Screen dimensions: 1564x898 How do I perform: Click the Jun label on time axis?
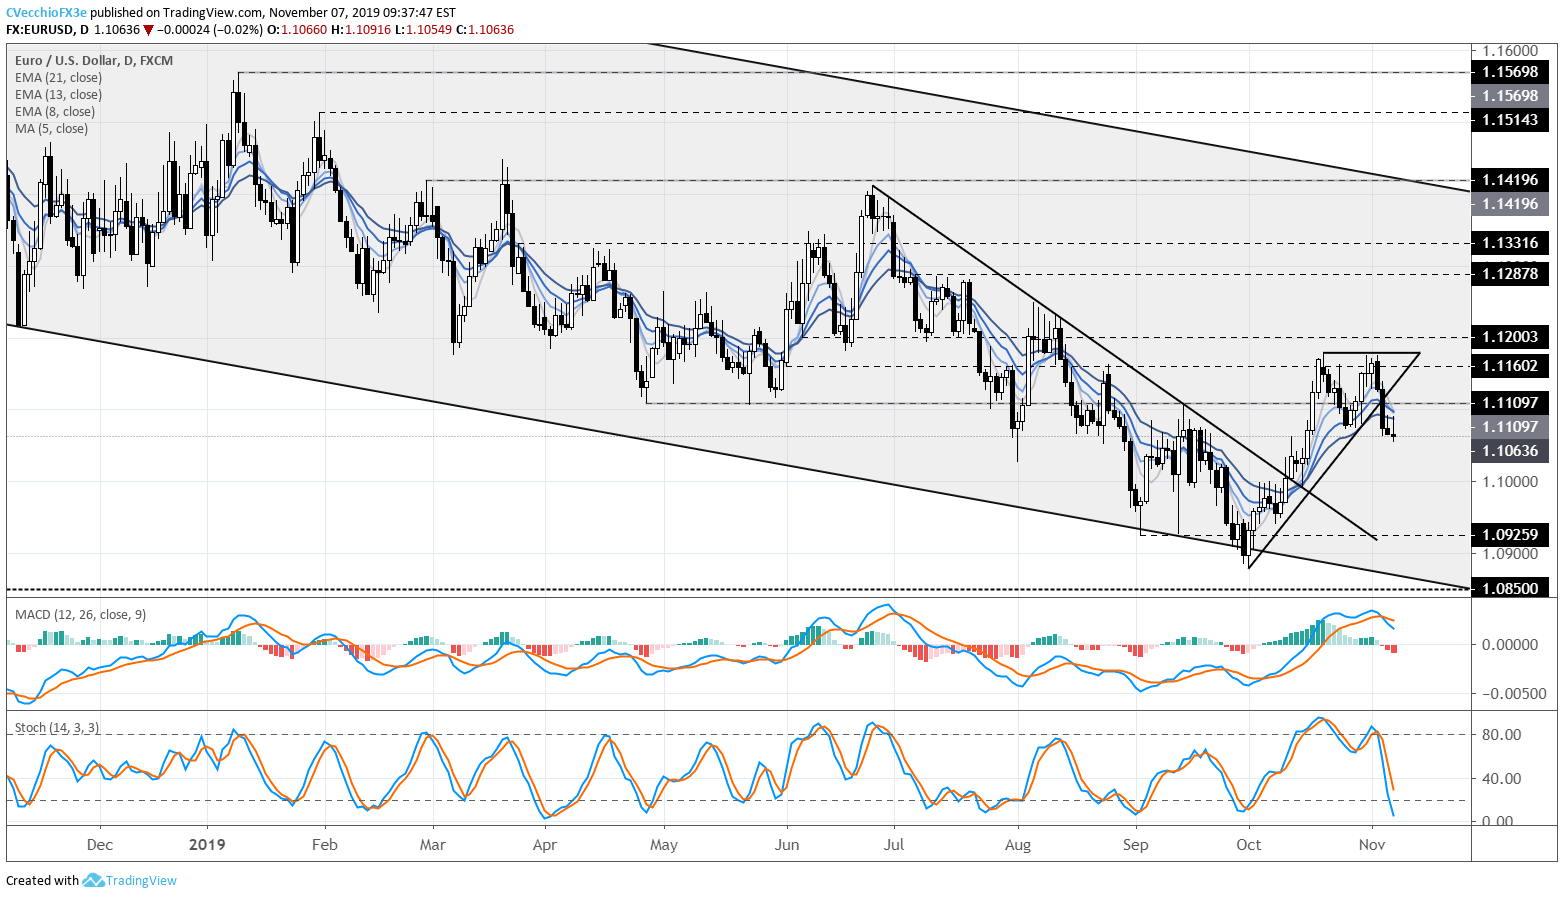[787, 844]
